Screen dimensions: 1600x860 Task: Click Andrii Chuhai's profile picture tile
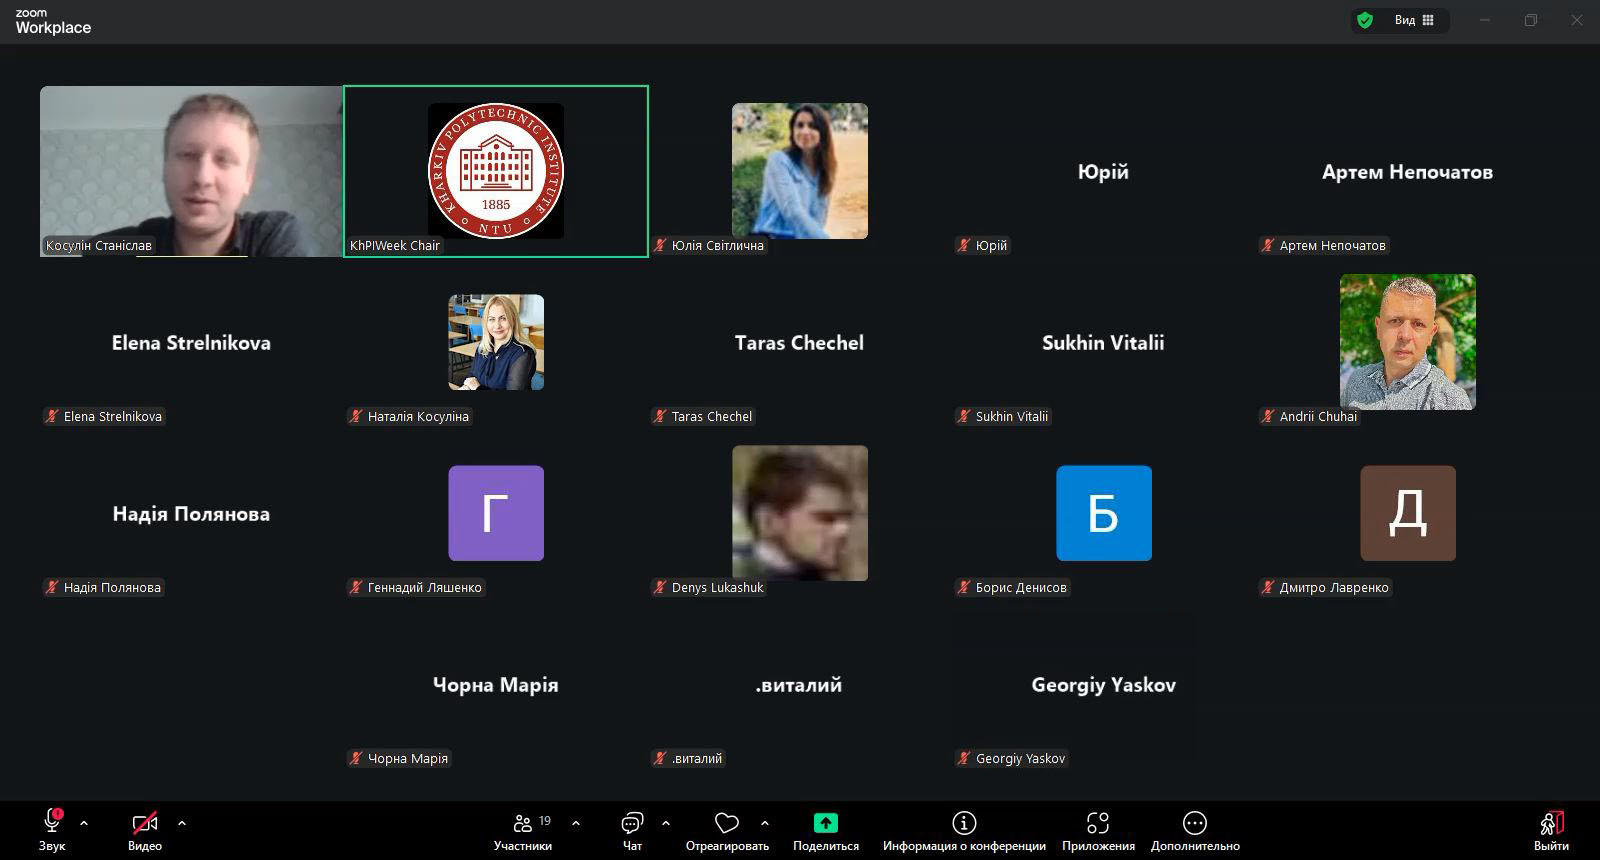(x=1407, y=342)
